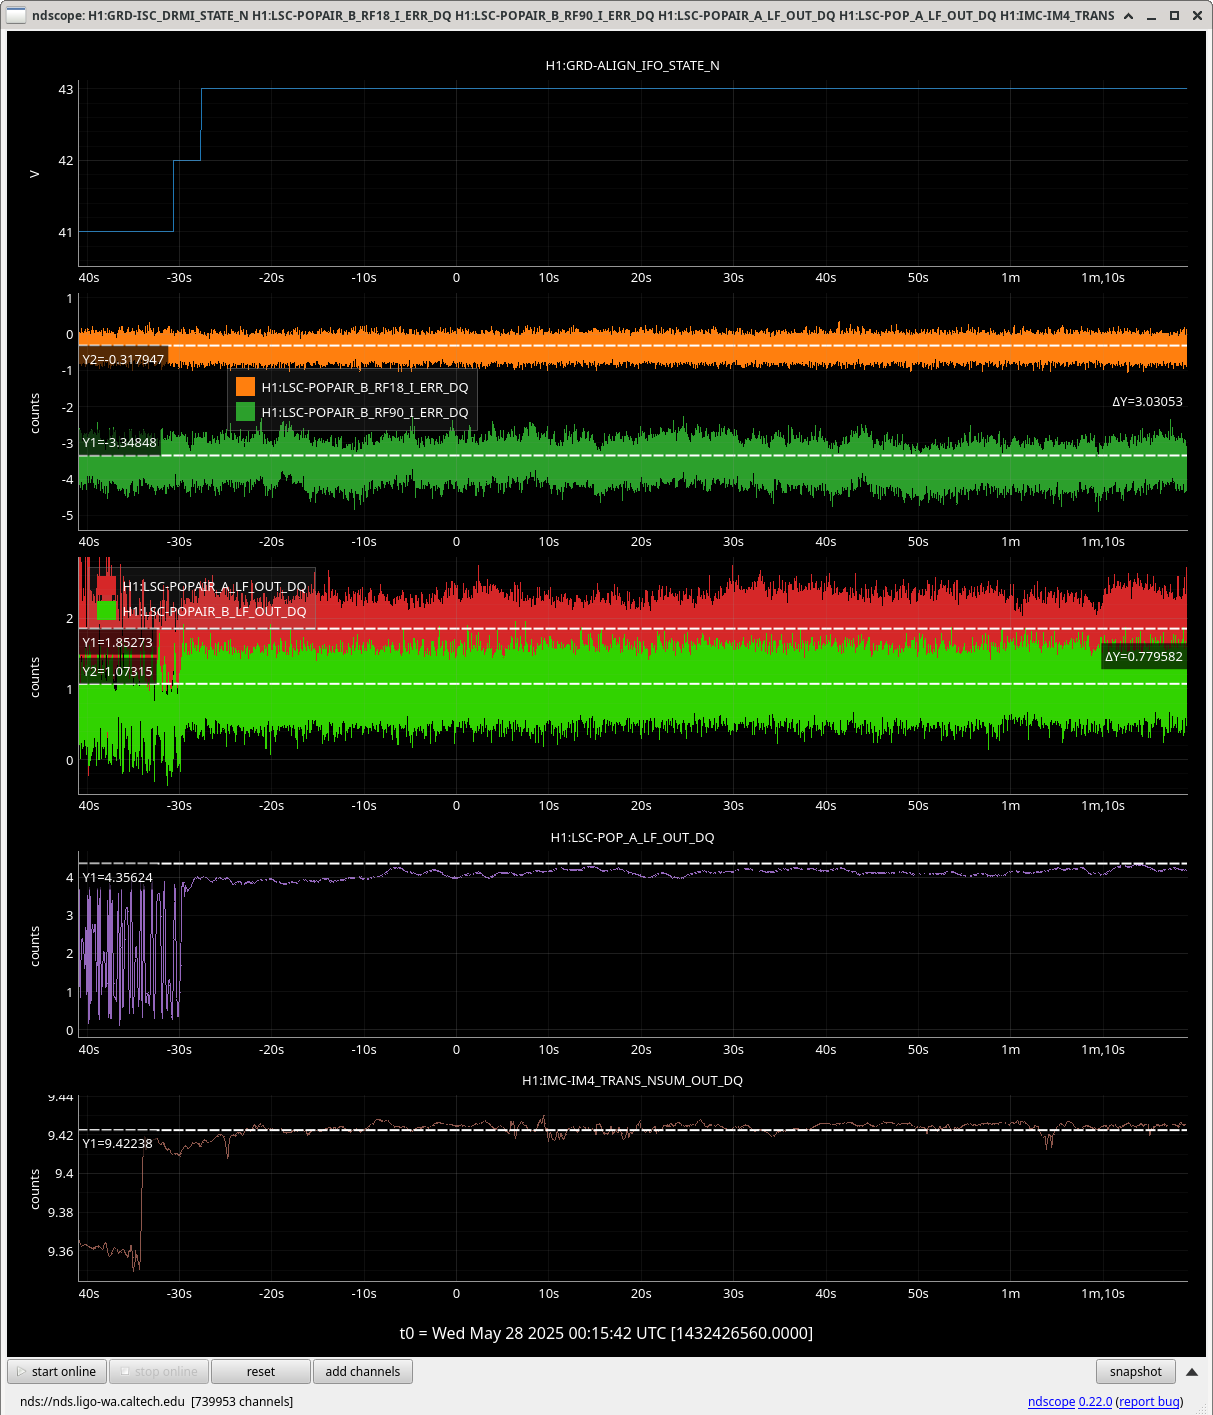Click the Y2=-0.317947 cursor label
The height and width of the screenshot is (1415, 1213).
[x=123, y=359]
